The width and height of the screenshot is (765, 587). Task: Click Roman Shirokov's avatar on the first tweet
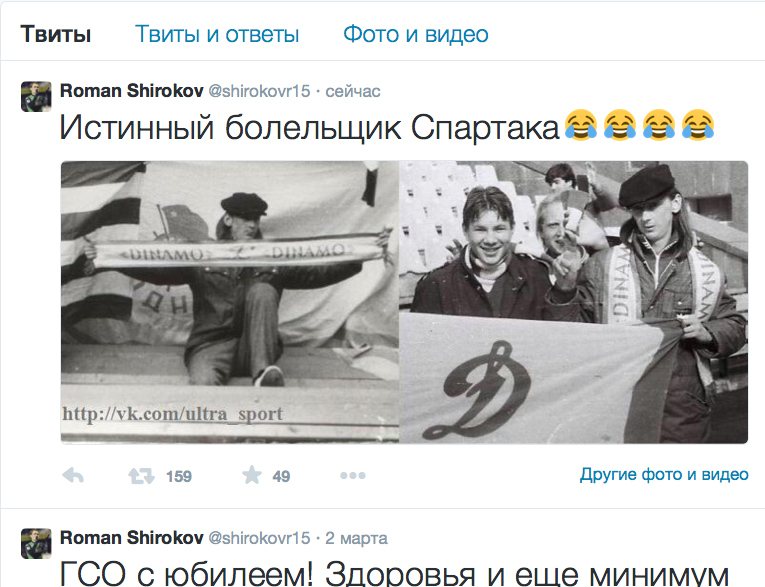point(36,97)
